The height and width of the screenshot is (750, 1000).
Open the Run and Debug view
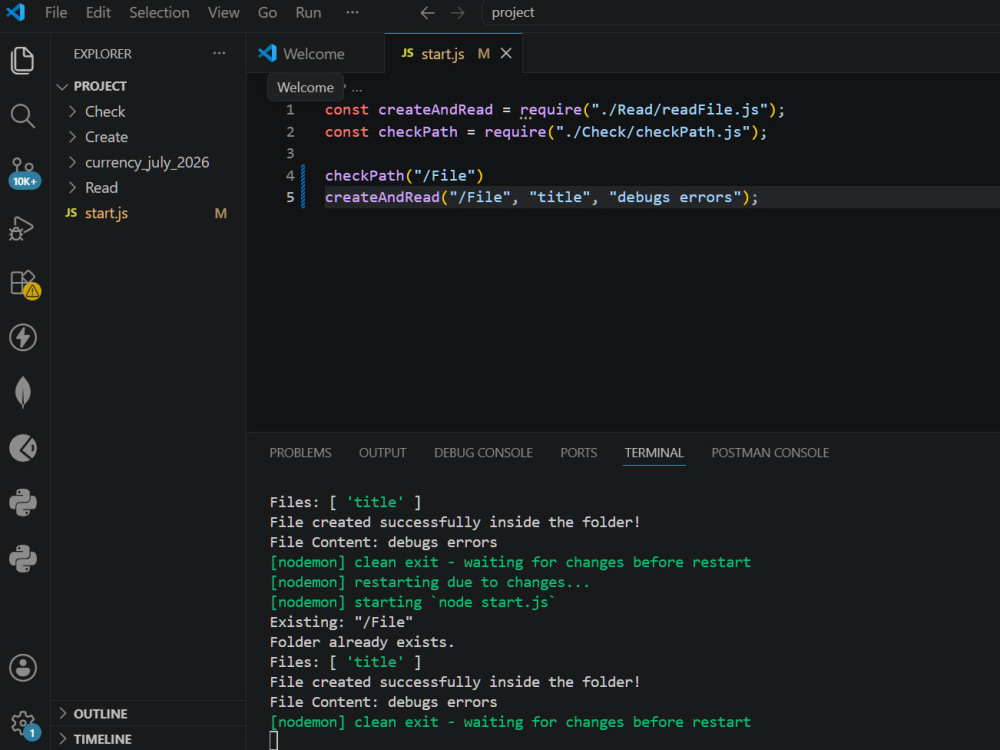(x=22, y=228)
